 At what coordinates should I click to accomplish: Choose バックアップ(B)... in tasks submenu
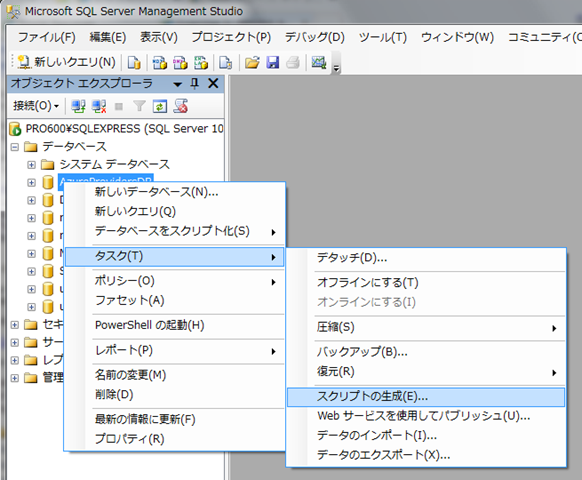click(426, 352)
